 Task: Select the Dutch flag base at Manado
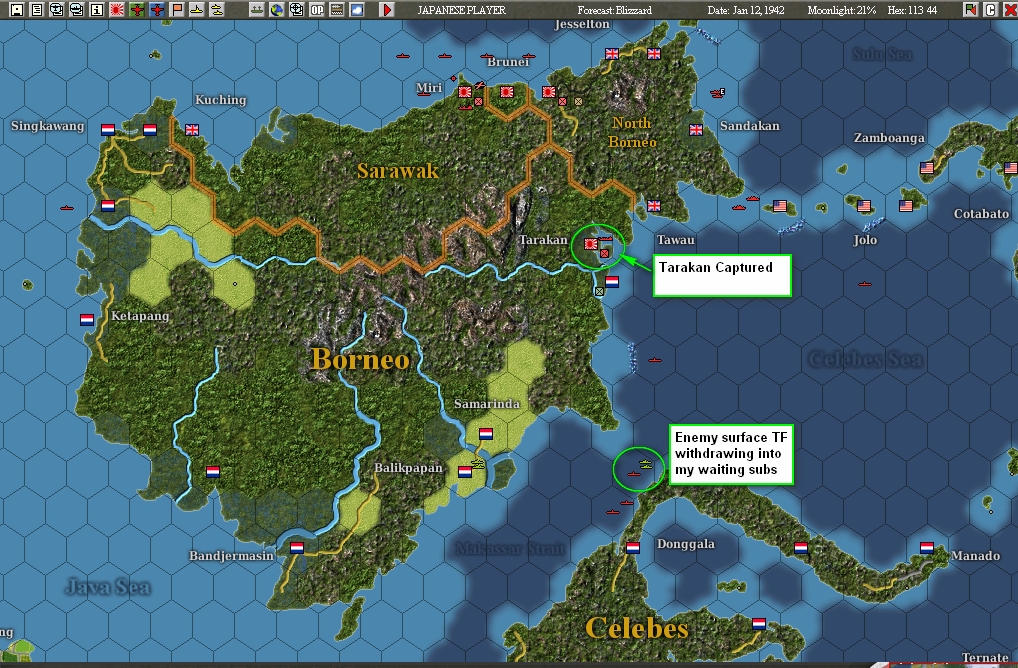pyautogui.click(x=927, y=548)
